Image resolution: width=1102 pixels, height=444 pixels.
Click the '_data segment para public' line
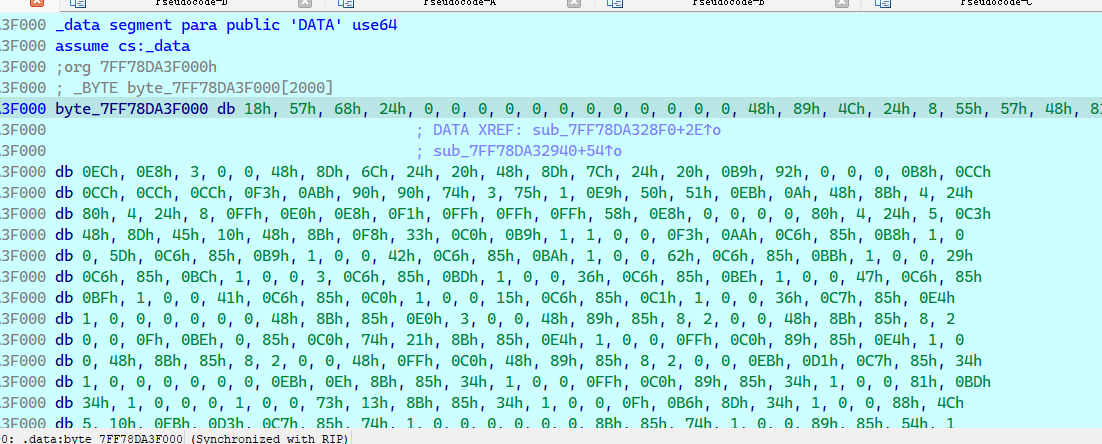(x=227, y=25)
